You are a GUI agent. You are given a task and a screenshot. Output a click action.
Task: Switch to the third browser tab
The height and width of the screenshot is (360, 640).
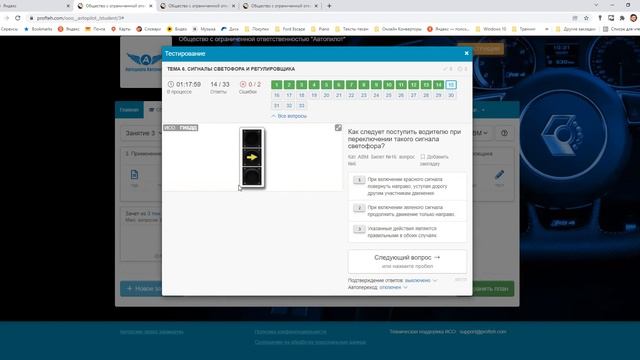coord(198,6)
